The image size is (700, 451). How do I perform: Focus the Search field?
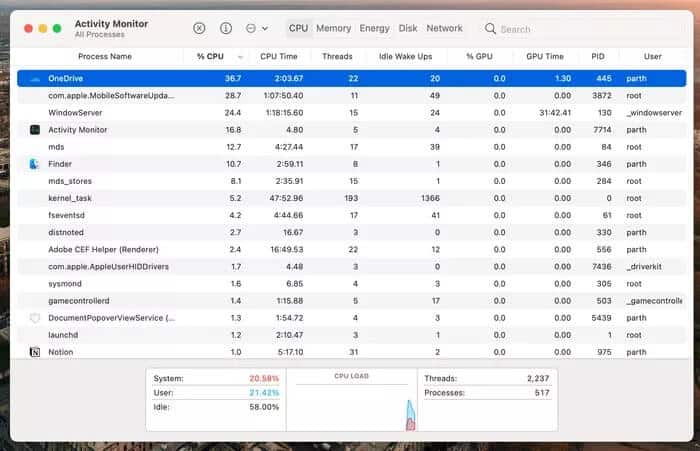(x=583, y=29)
